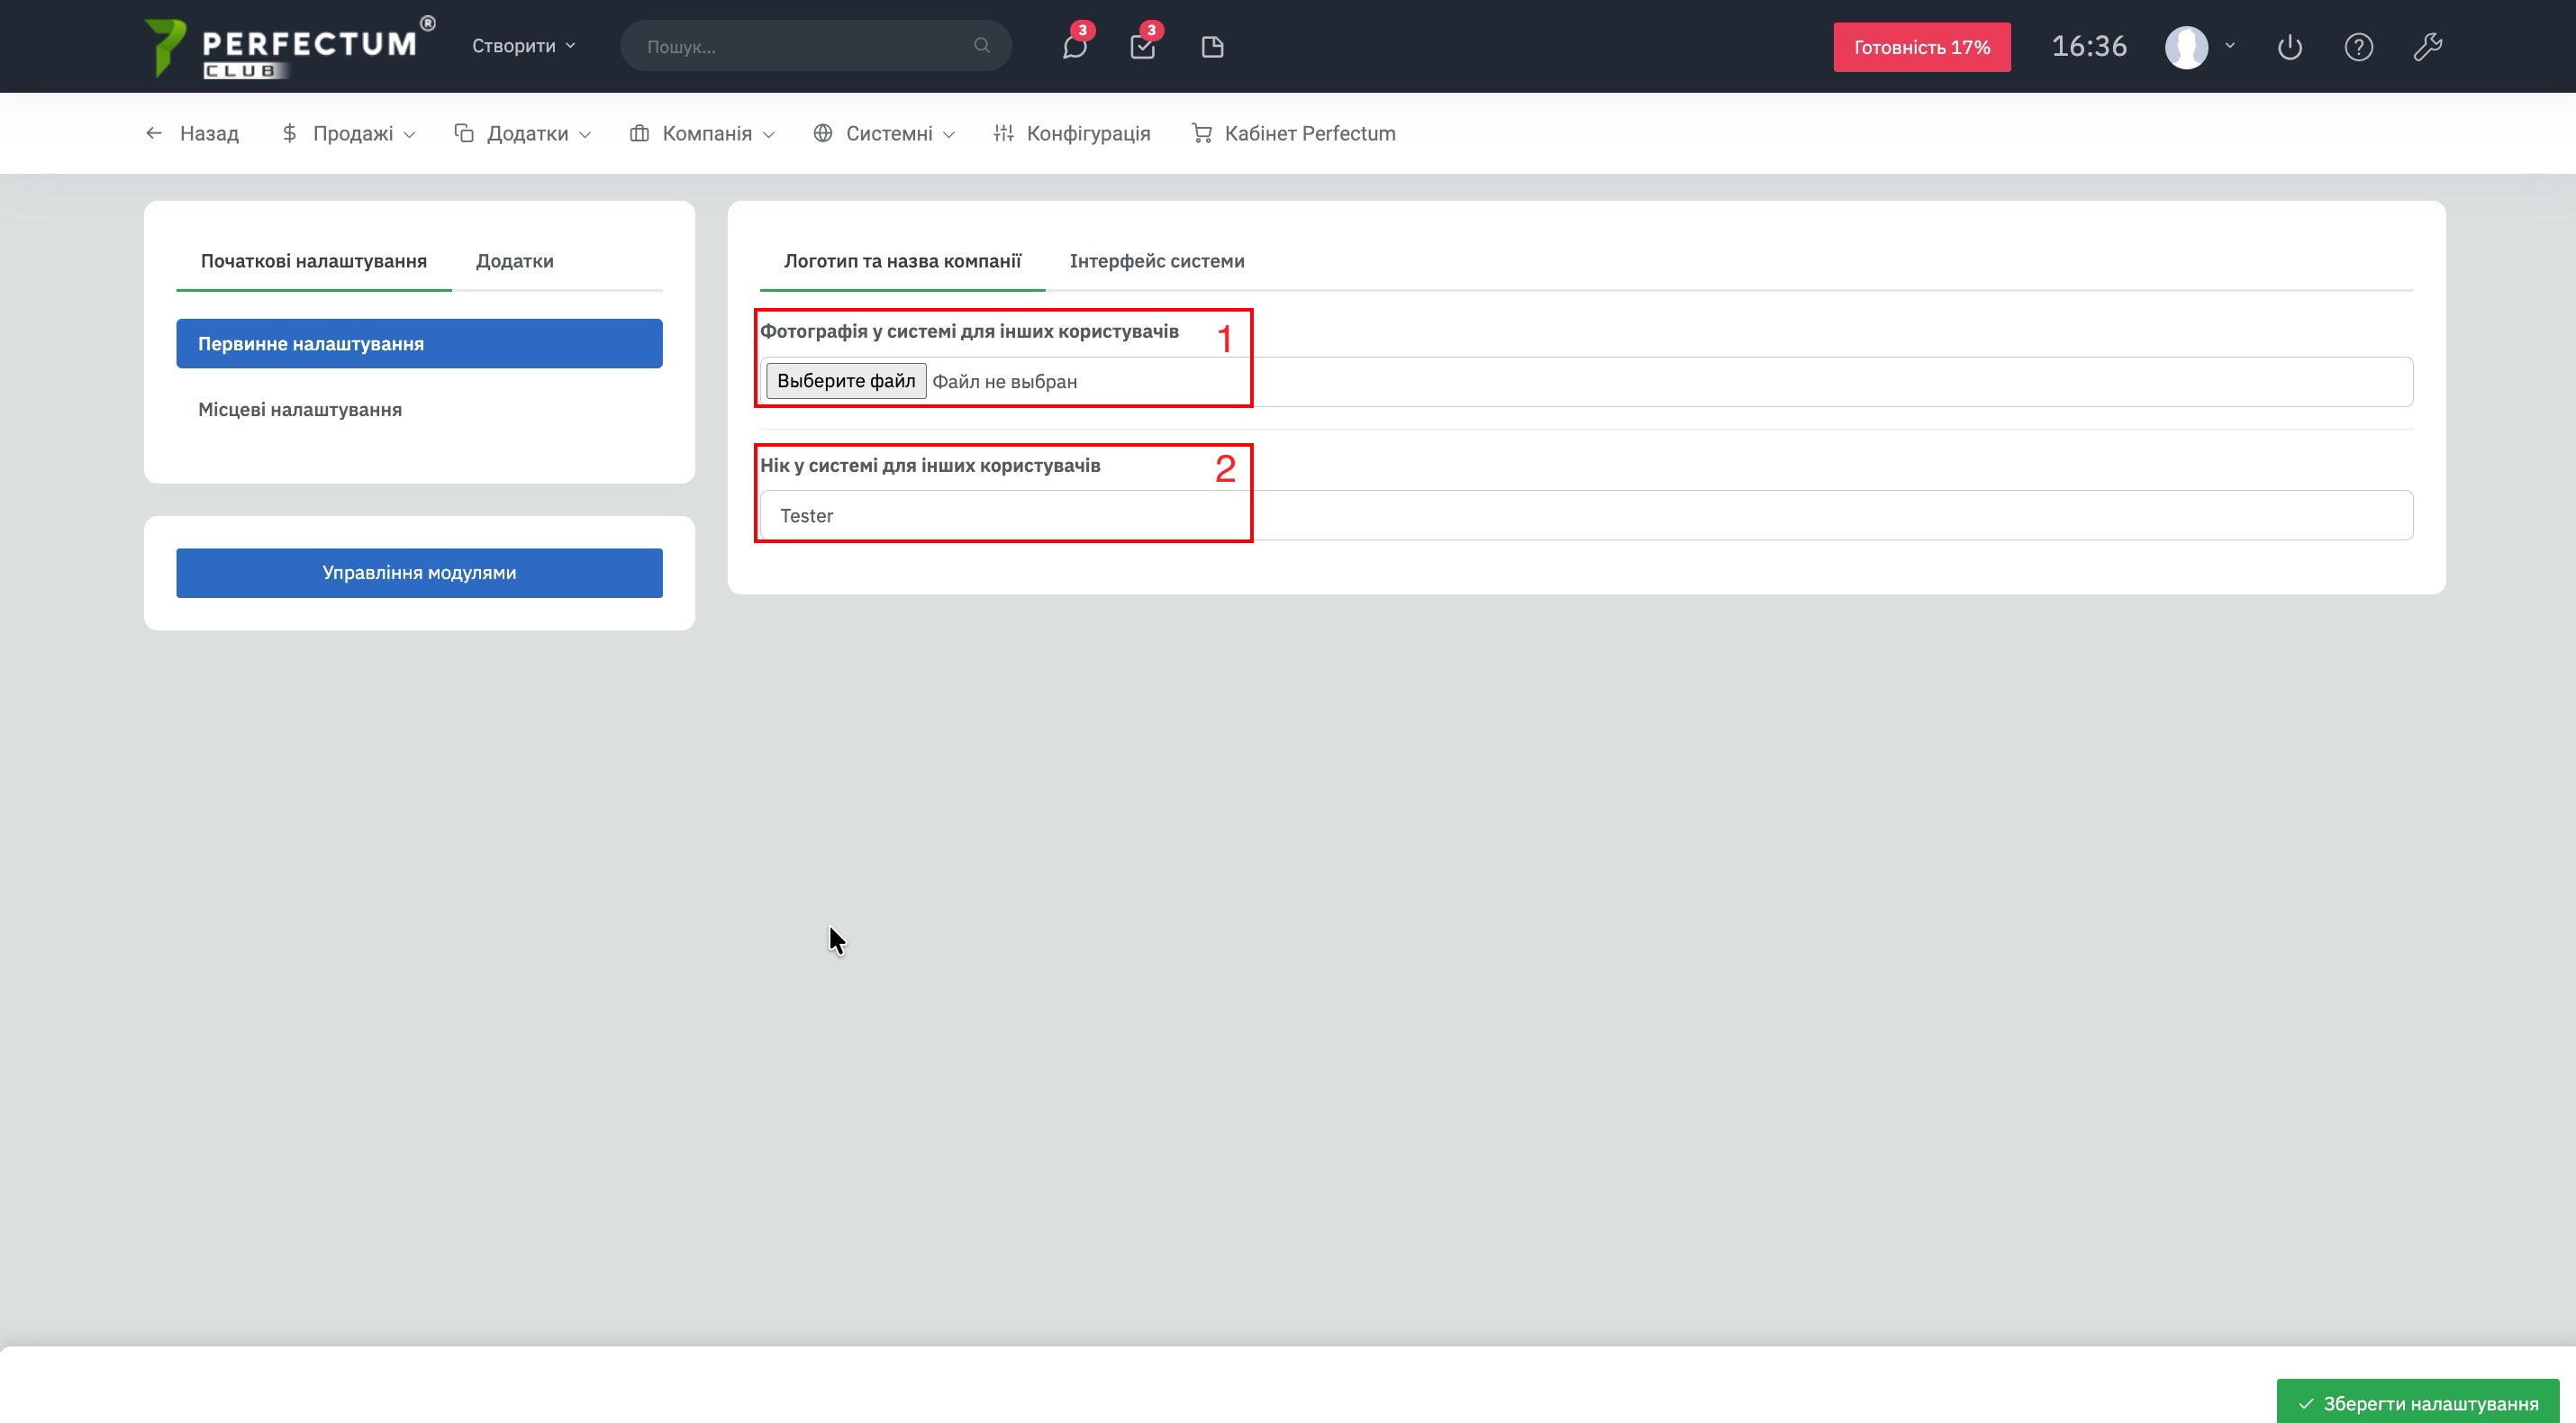
Task: Select Місцеві налаштування item
Action: click(300, 410)
